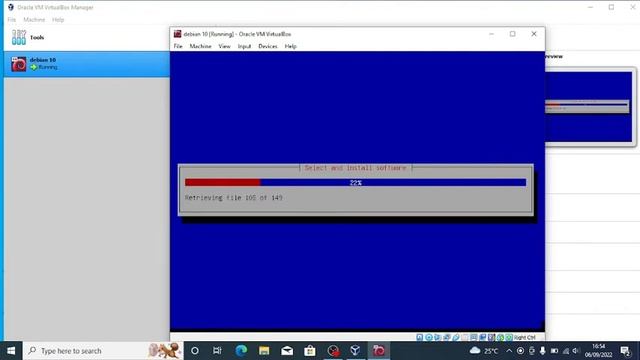Launch Microsoft Edge from the taskbar

241,351
